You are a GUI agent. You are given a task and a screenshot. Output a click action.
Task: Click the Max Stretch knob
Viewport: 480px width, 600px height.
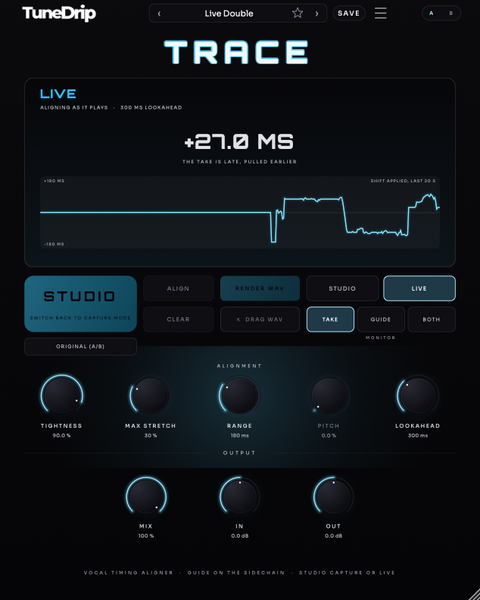150,395
